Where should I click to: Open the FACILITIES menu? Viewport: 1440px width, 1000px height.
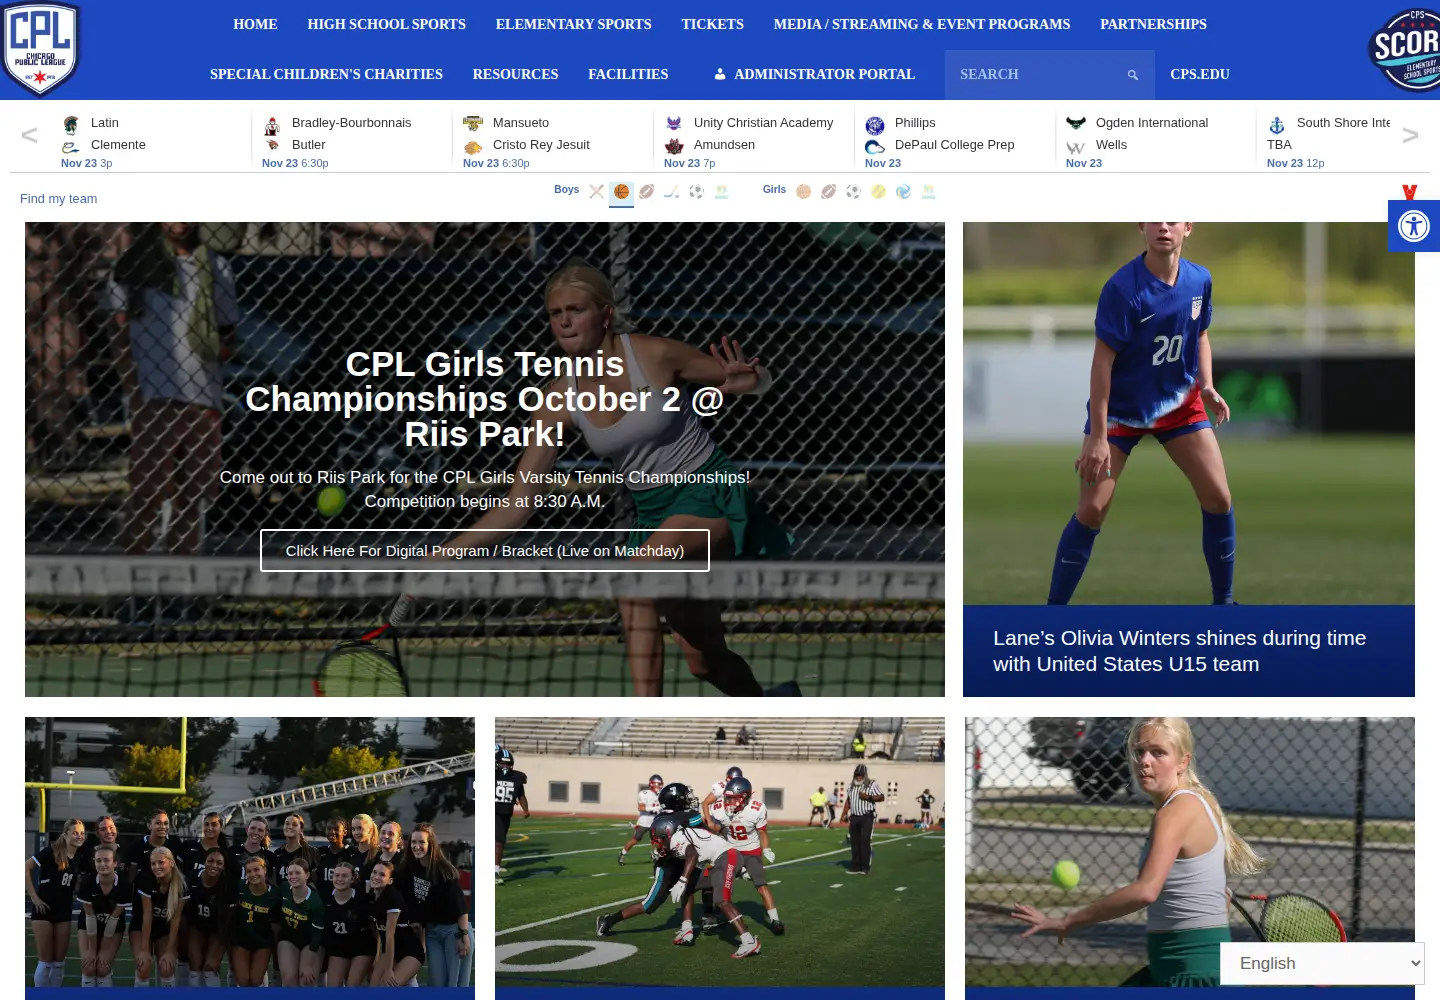coord(628,74)
